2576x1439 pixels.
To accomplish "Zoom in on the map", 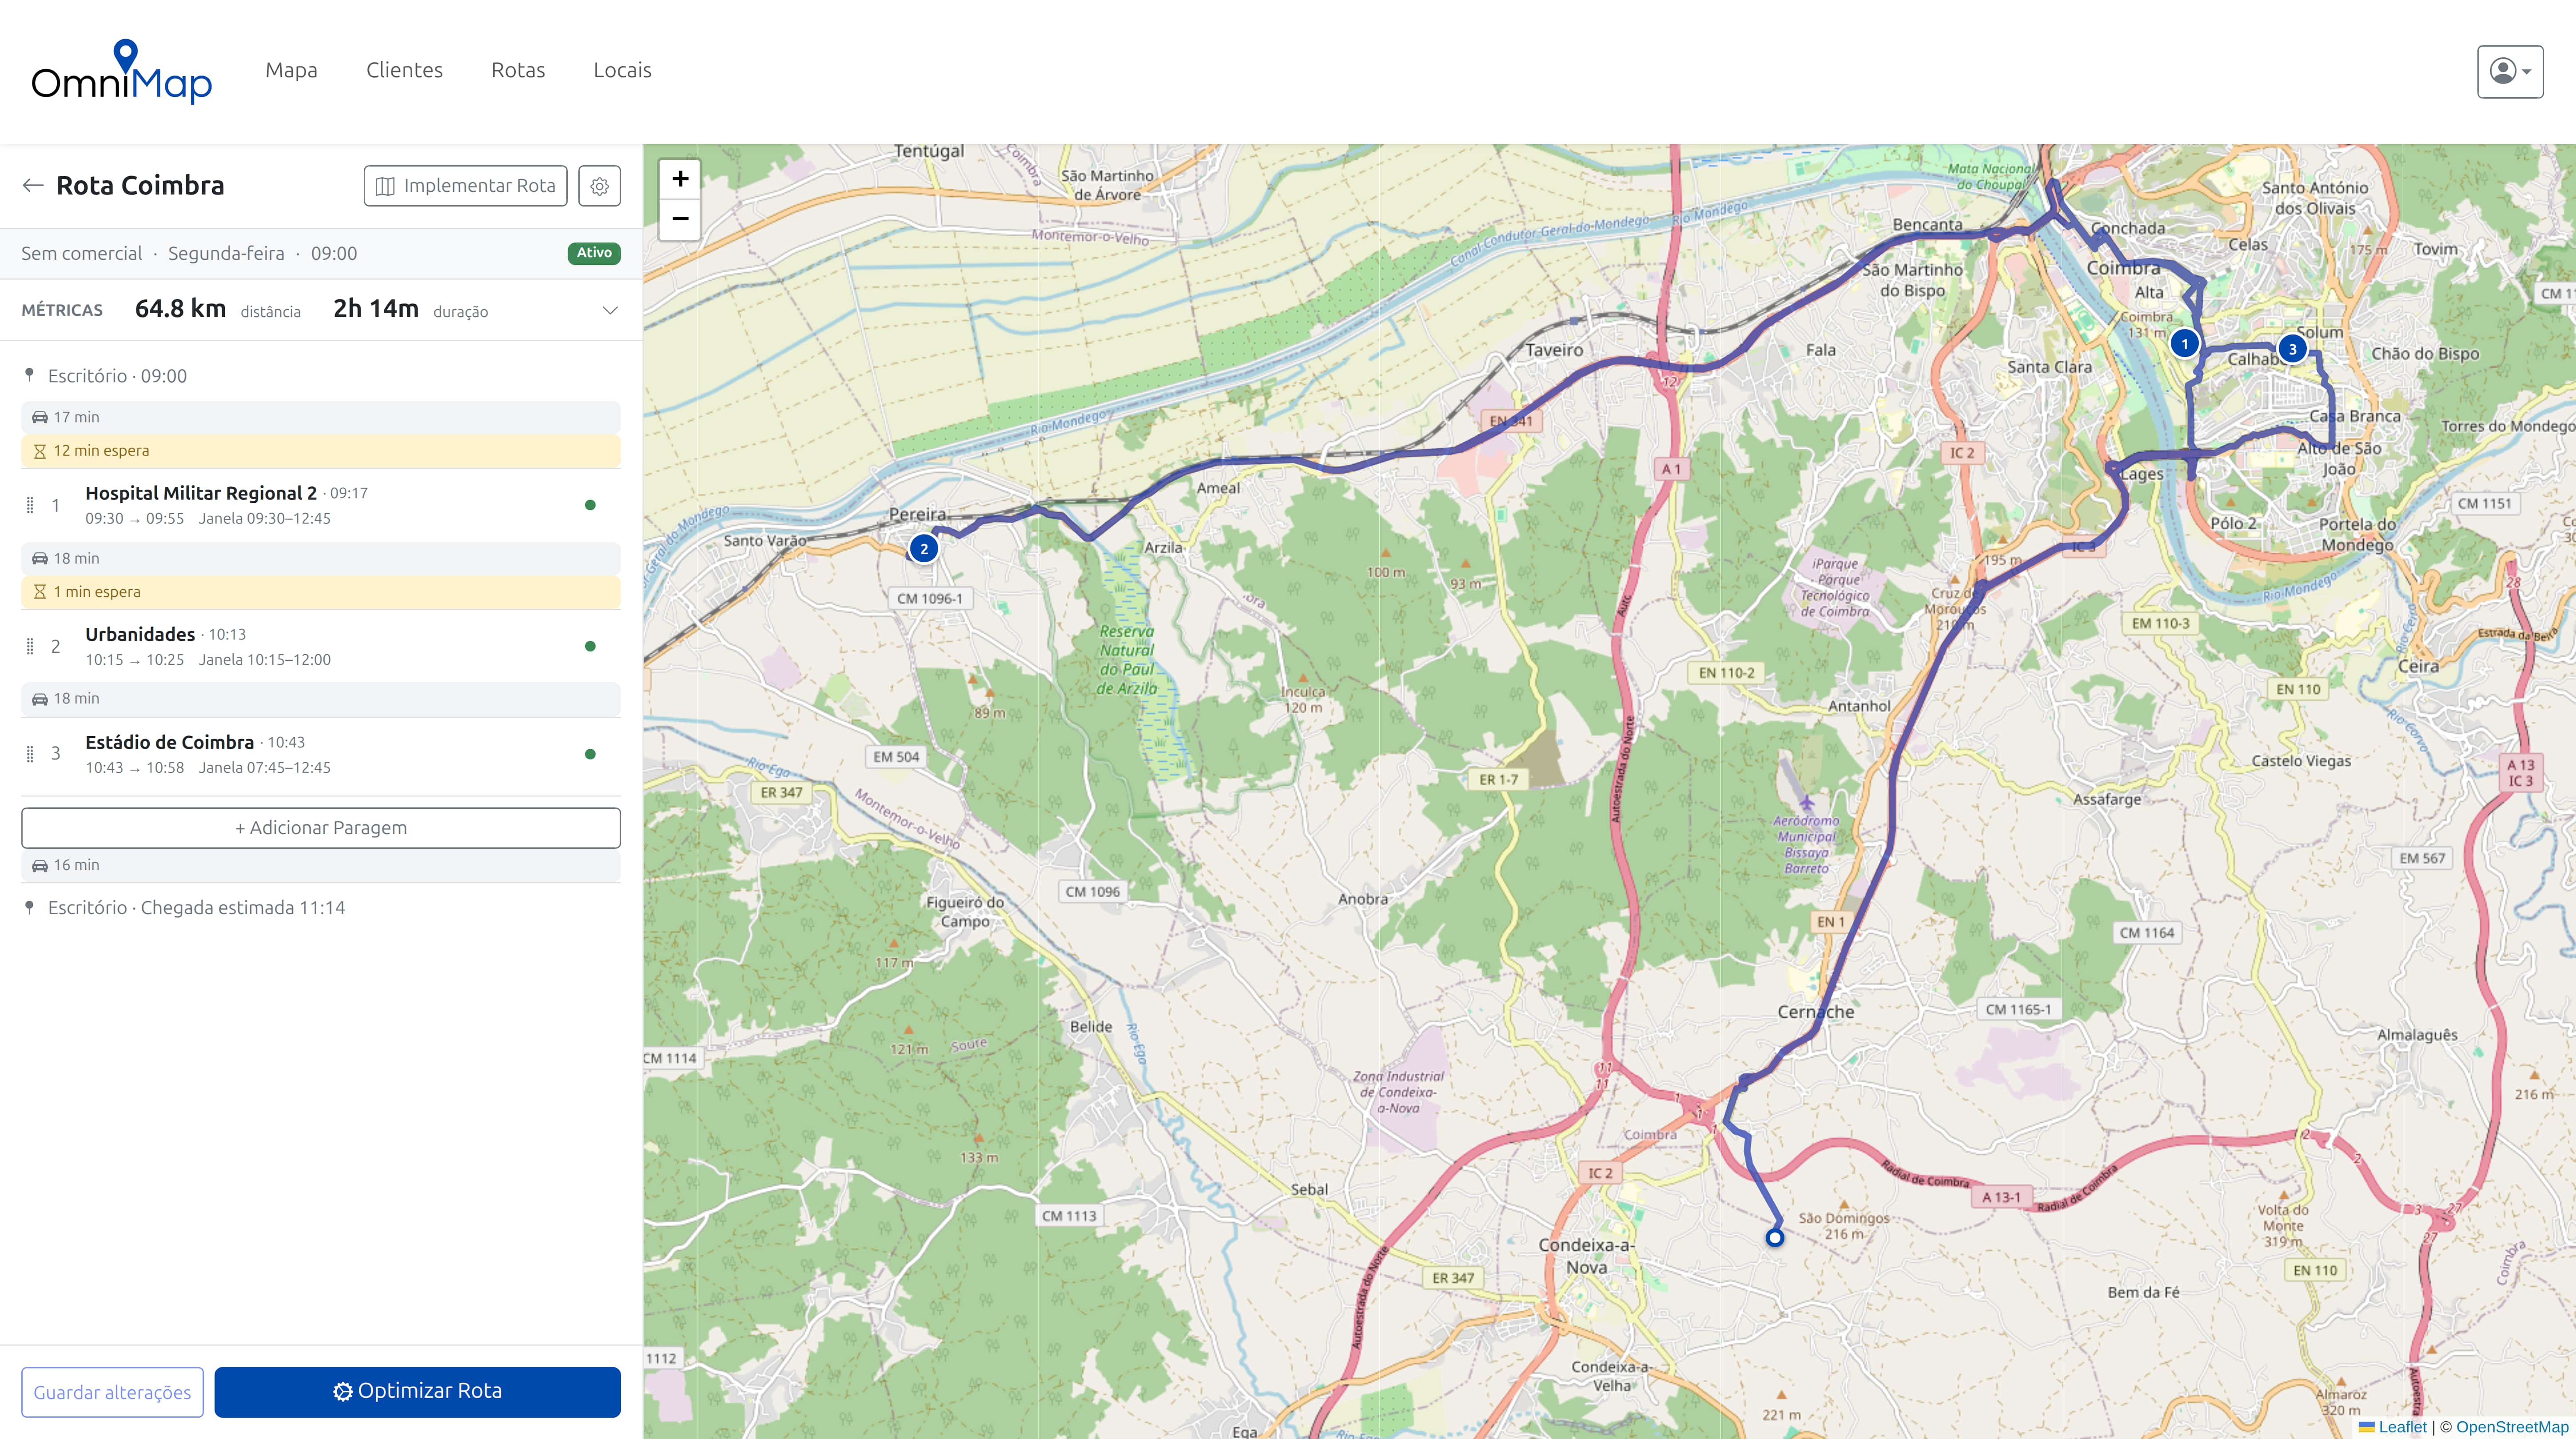I will click(680, 179).
